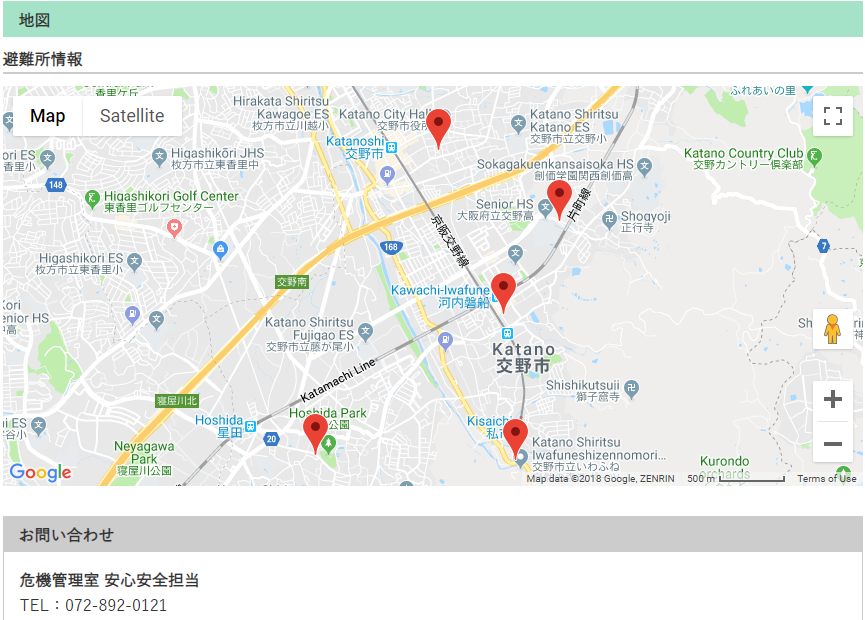This screenshot has width=865, height=620.
Task: Click the Hoshida station train icon
Action: click(x=250, y=426)
